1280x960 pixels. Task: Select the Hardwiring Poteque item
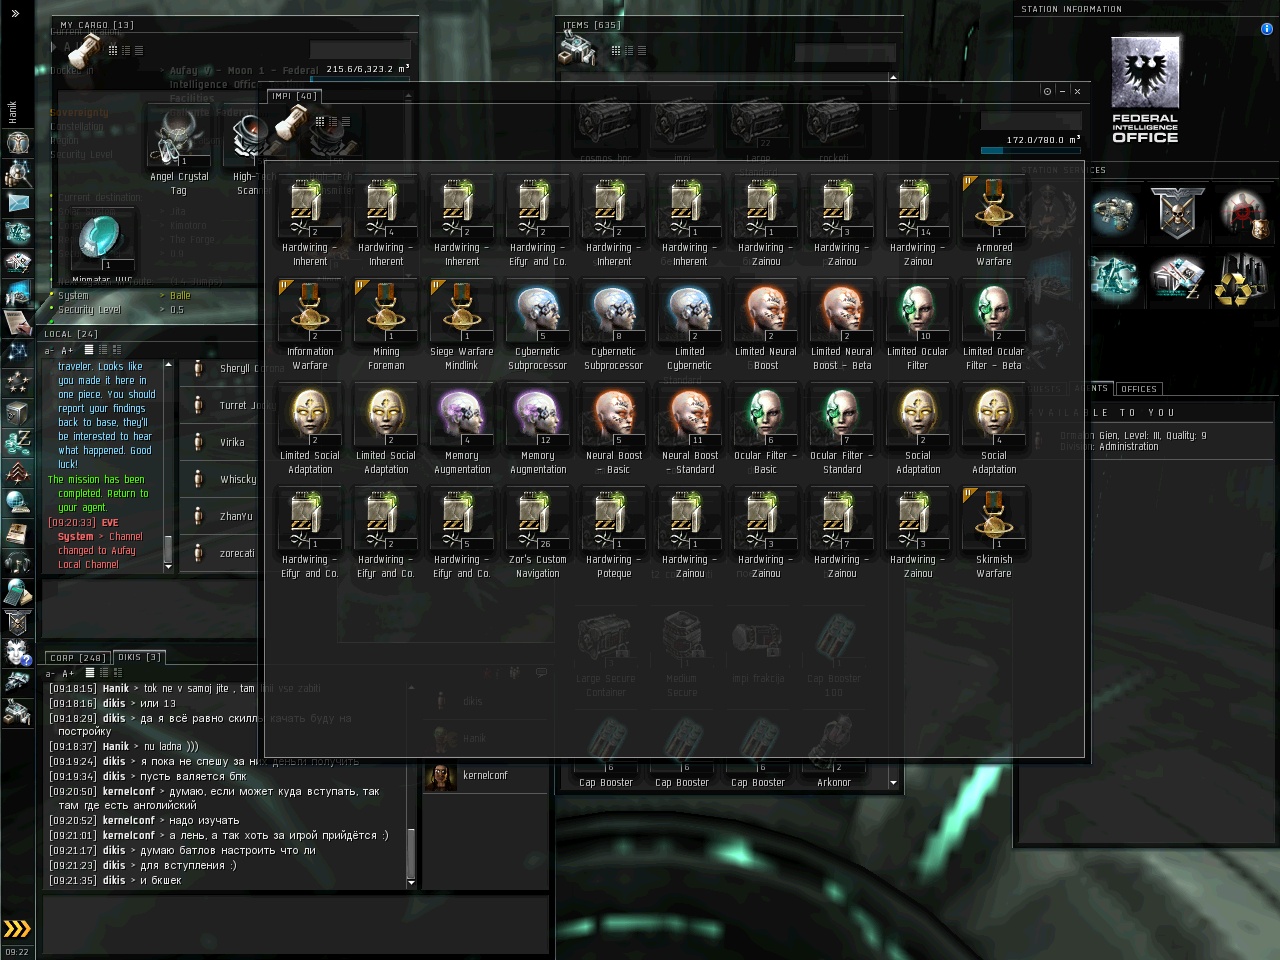614,535
